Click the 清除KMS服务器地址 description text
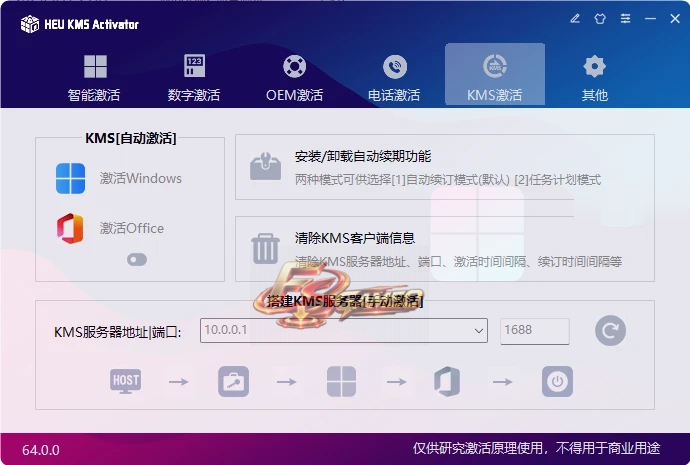 coord(458,262)
